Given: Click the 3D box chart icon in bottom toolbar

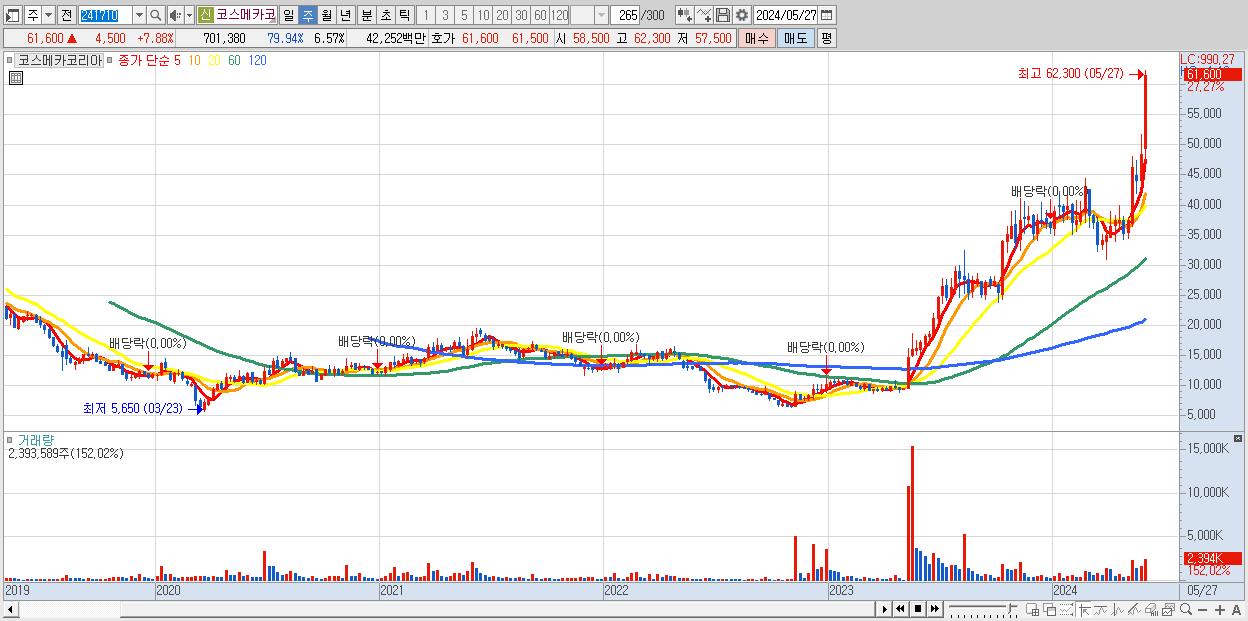Looking at the screenshot, I should coord(1152,610).
